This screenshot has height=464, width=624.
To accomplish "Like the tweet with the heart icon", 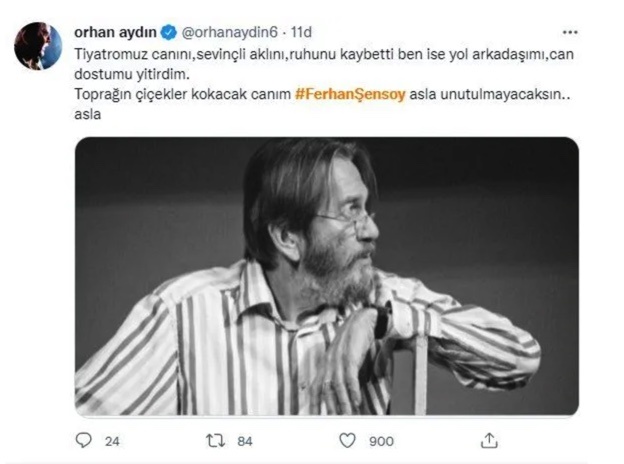I will pyautogui.click(x=346, y=439).
